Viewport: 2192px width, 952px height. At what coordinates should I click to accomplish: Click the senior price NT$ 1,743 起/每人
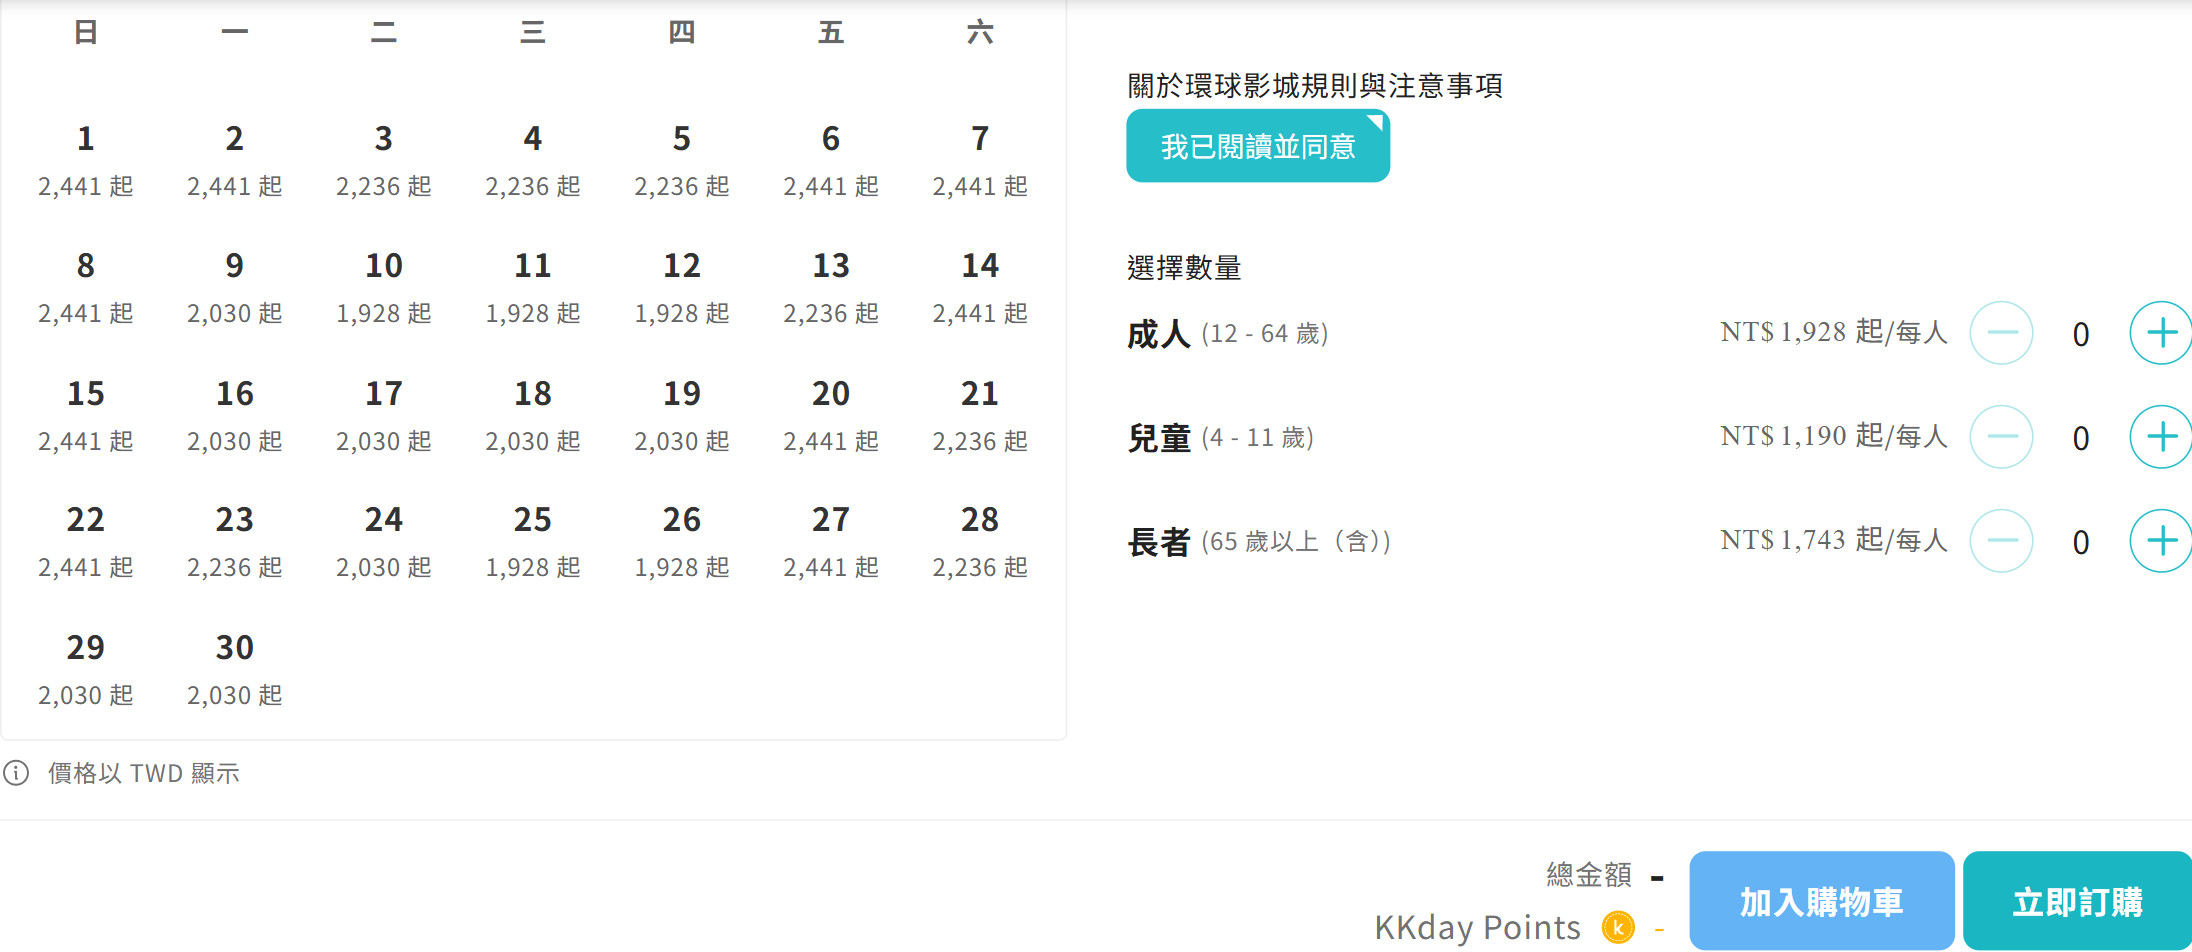pos(1834,540)
